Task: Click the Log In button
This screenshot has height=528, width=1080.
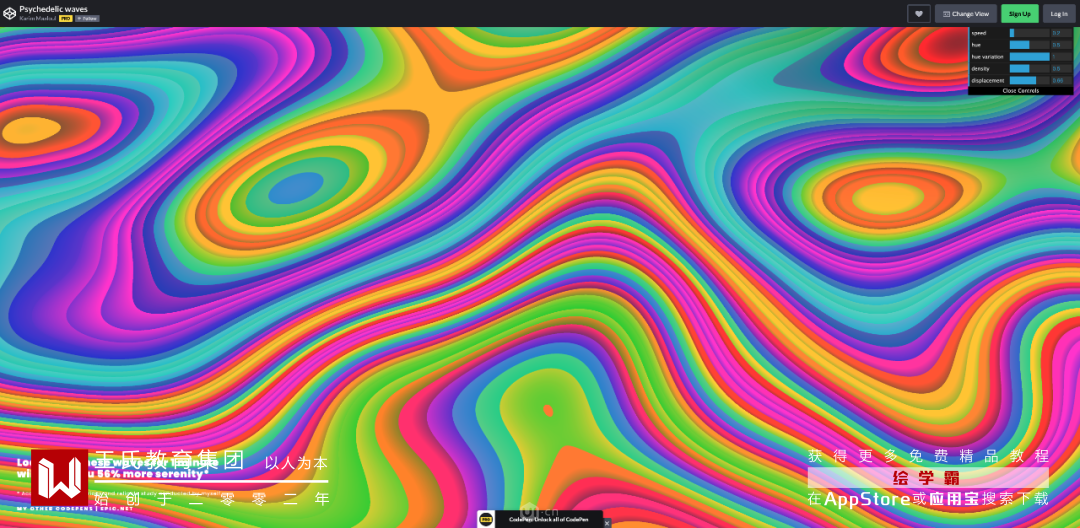Action: pos(1059,14)
